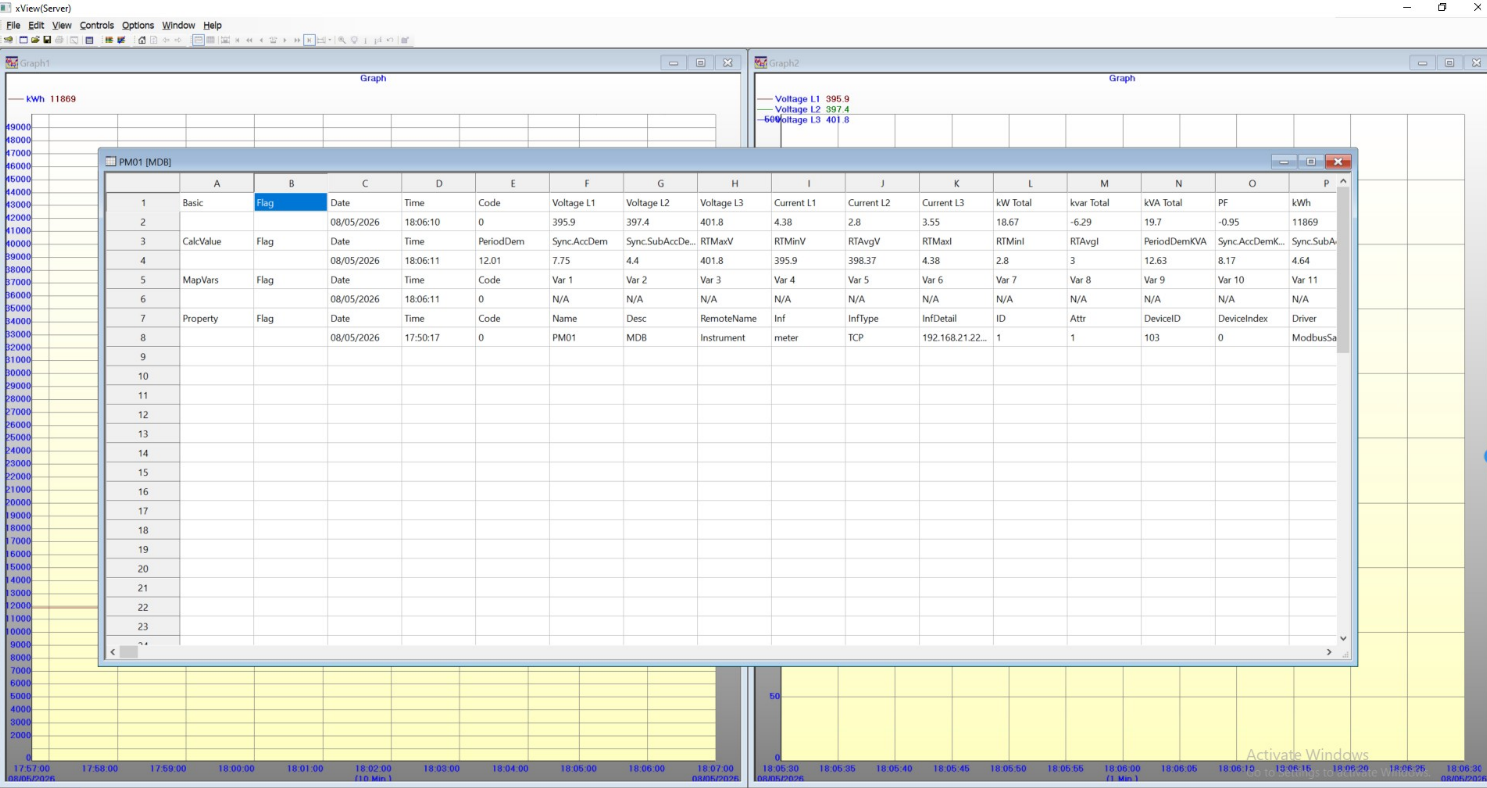1487x788 pixels.
Task: Click the left-pointing back arrow toolbar icon
Action: tap(165, 40)
